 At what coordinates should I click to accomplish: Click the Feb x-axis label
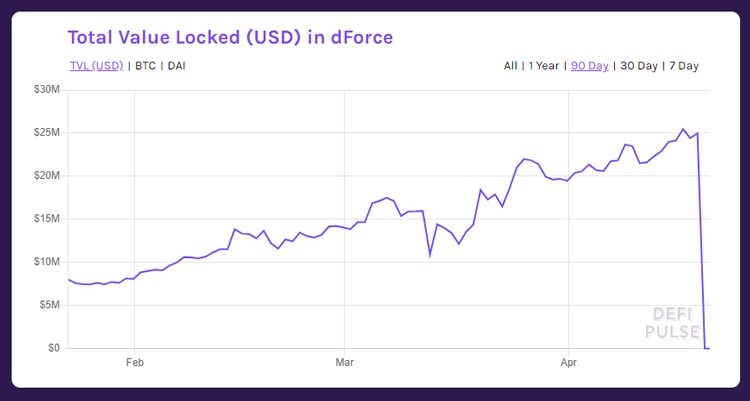click(x=136, y=364)
